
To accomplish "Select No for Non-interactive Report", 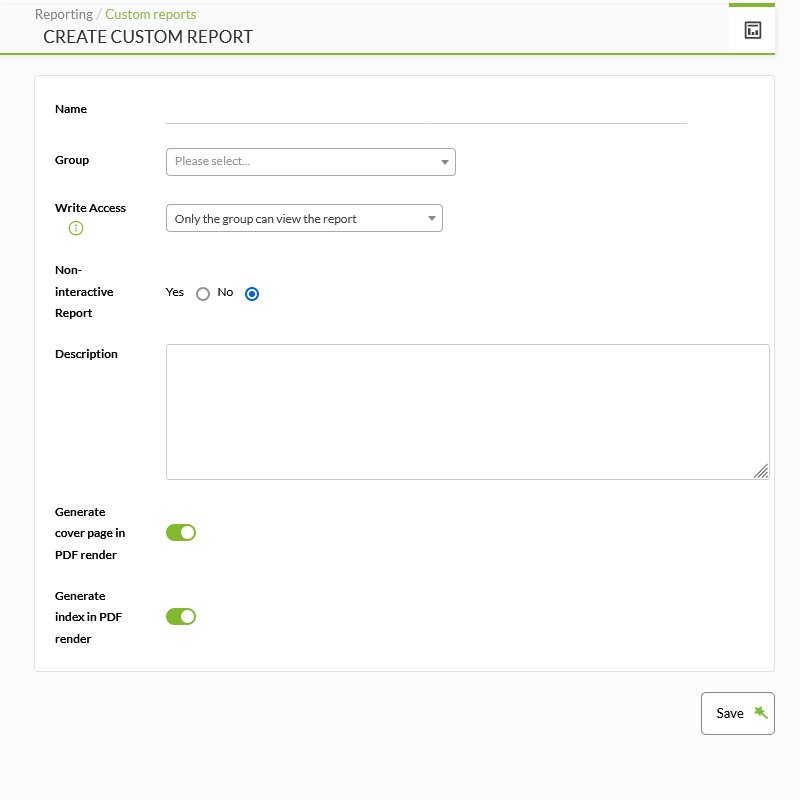I will [252, 294].
